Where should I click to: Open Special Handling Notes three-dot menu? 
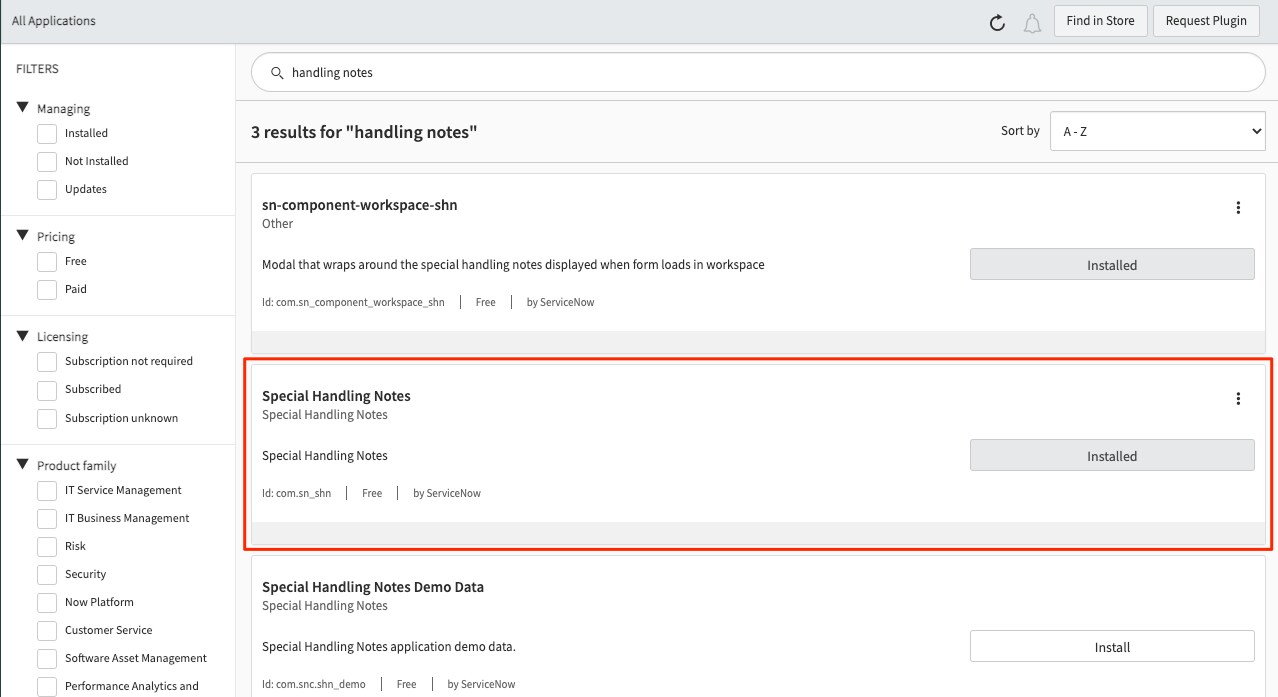pos(1238,399)
